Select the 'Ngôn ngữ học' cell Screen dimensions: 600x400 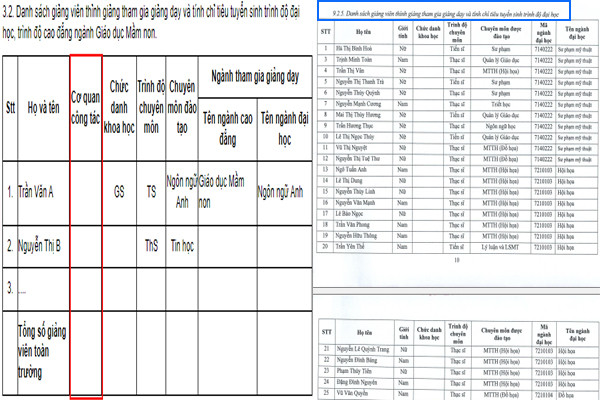(x=501, y=126)
